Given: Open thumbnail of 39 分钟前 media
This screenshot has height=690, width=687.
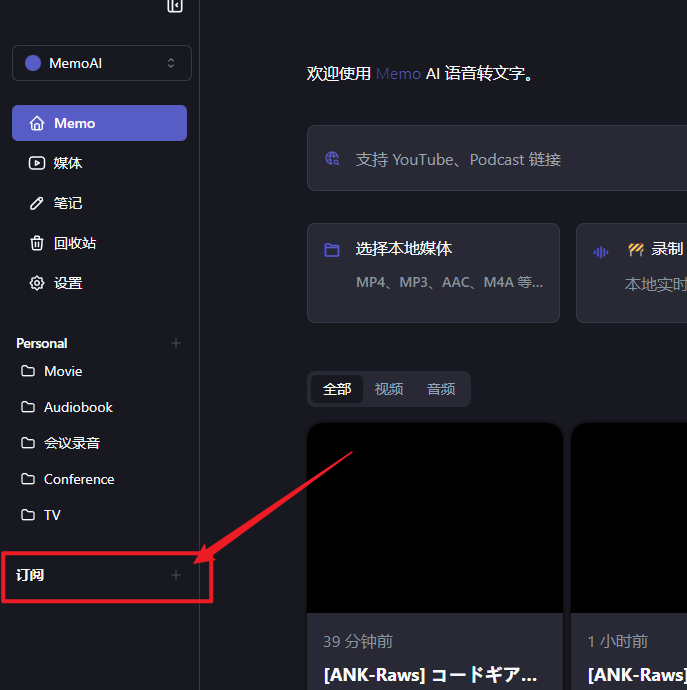Looking at the screenshot, I should 435,518.
